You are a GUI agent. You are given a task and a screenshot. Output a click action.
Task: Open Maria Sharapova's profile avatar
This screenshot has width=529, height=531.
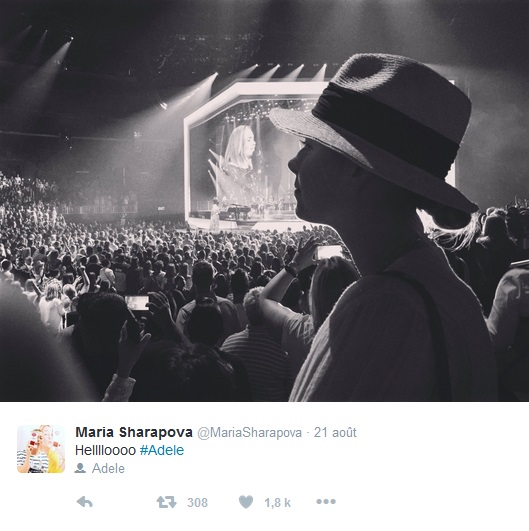[x=41, y=449]
